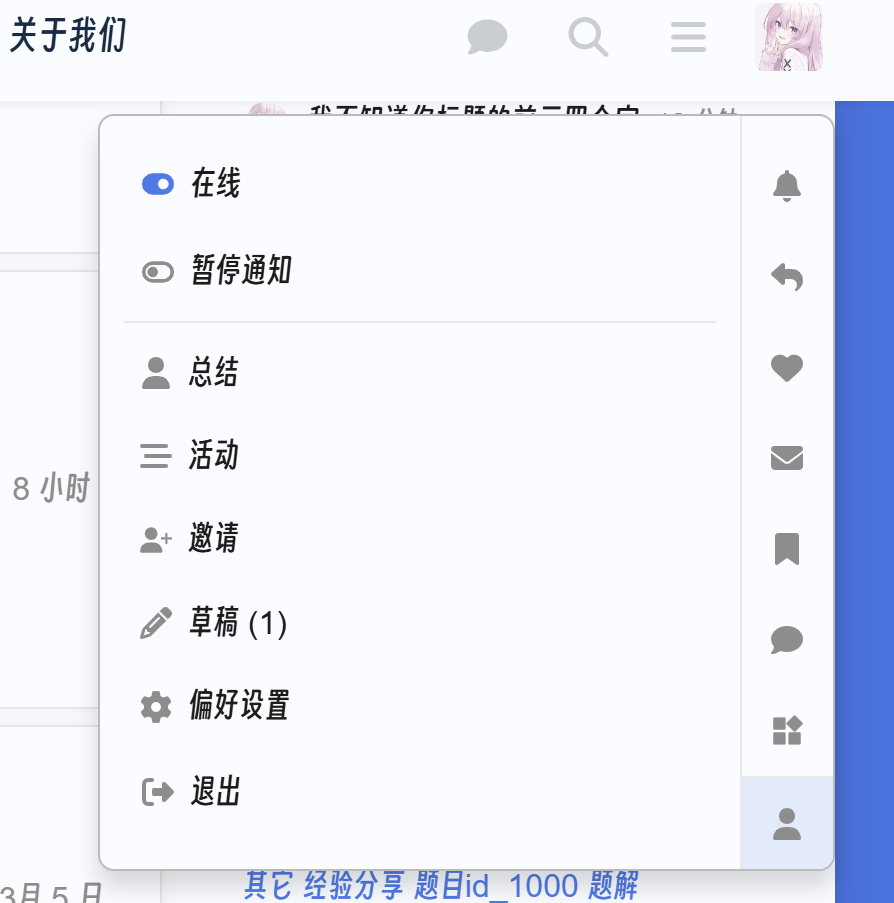This screenshot has width=894, height=903.
Task: Open link 其它 经验分享 题目id_1000 题解
Action: click(441, 886)
